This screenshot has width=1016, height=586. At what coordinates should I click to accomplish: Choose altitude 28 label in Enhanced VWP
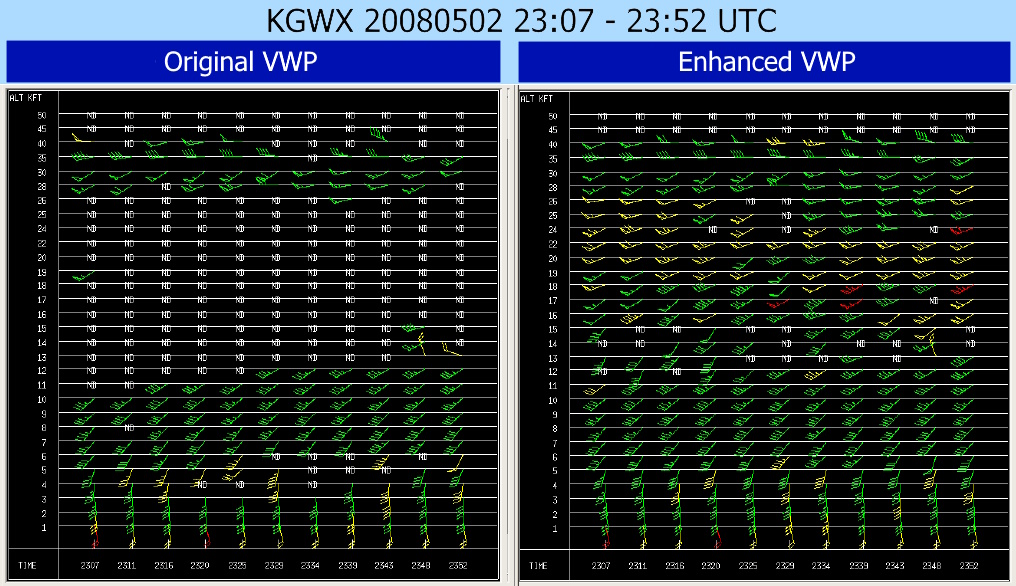point(553,187)
